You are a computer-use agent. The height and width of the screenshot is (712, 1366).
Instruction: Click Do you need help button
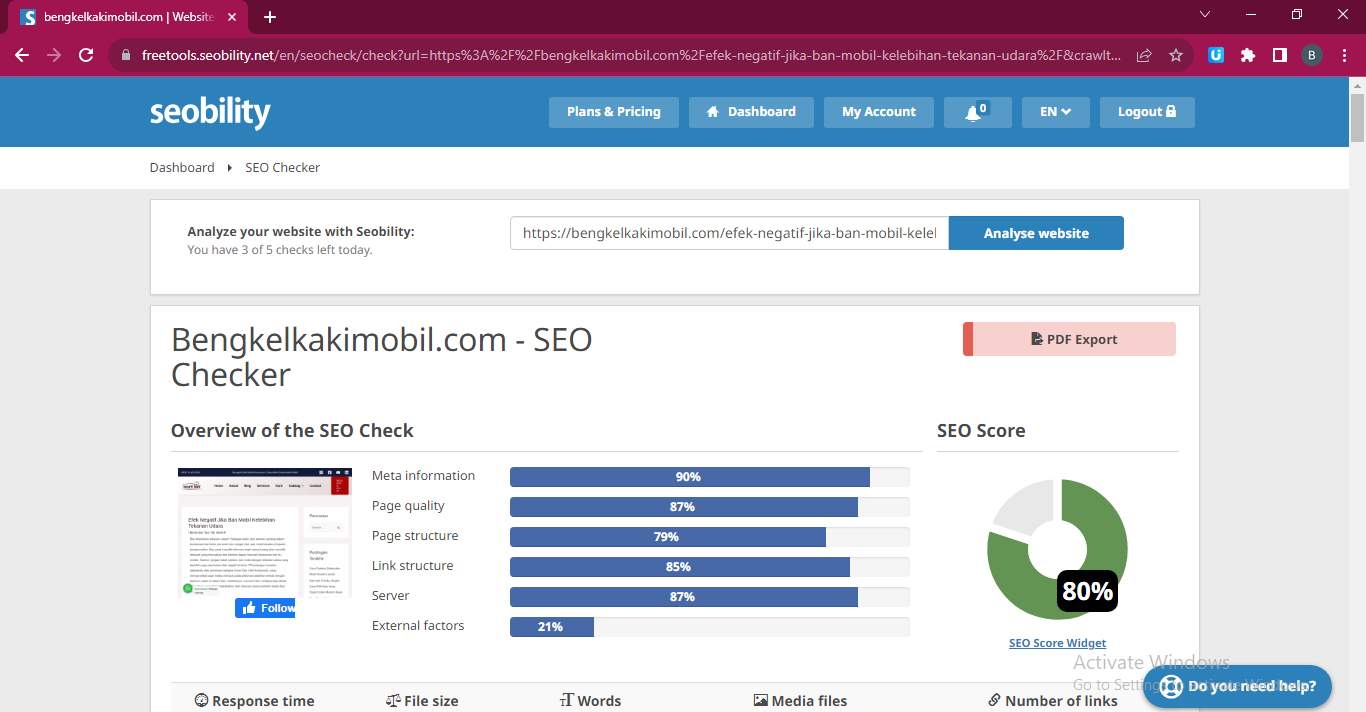tap(1237, 687)
